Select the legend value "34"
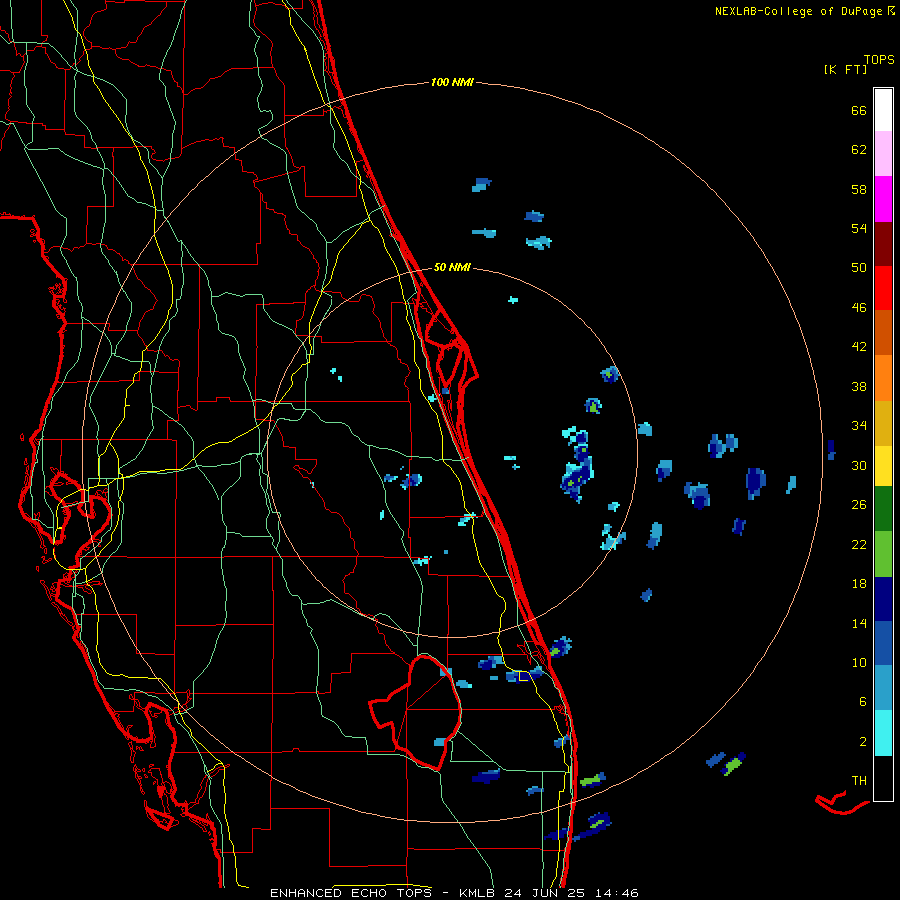The image size is (900, 900). click(859, 426)
